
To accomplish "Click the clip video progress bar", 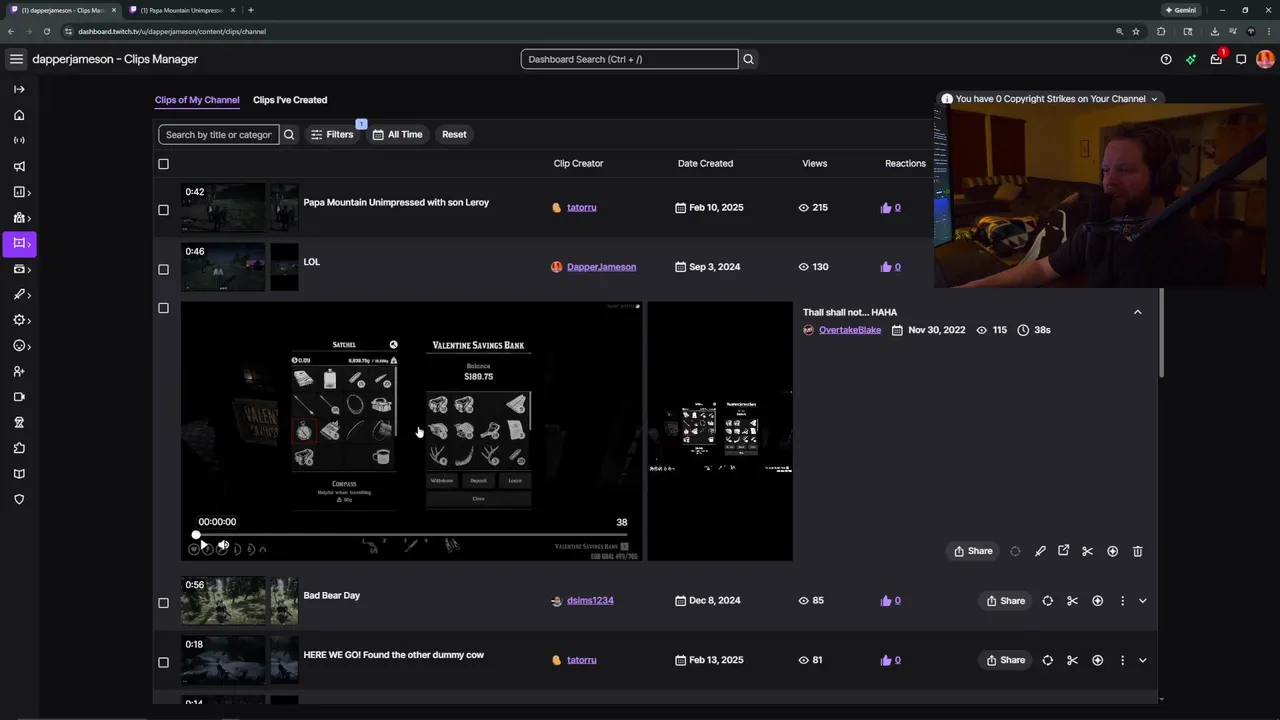I will point(411,535).
